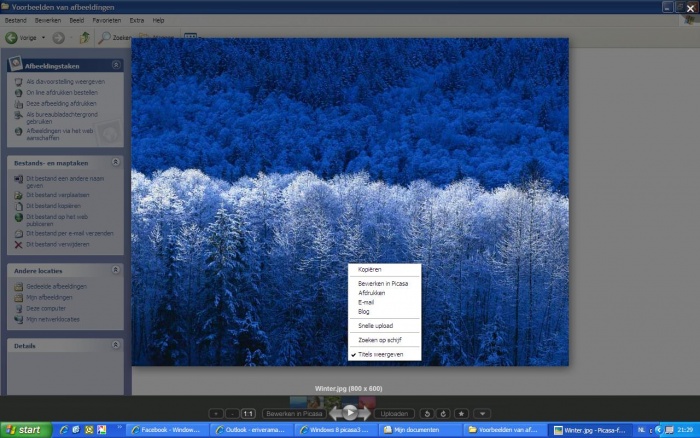Choose Snelle upload in context menu
The width and height of the screenshot is (700, 438).
click(x=384, y=325)
